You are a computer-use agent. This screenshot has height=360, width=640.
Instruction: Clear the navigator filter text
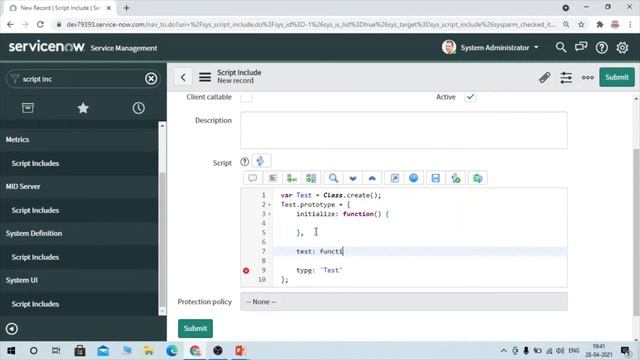(151, 78)
